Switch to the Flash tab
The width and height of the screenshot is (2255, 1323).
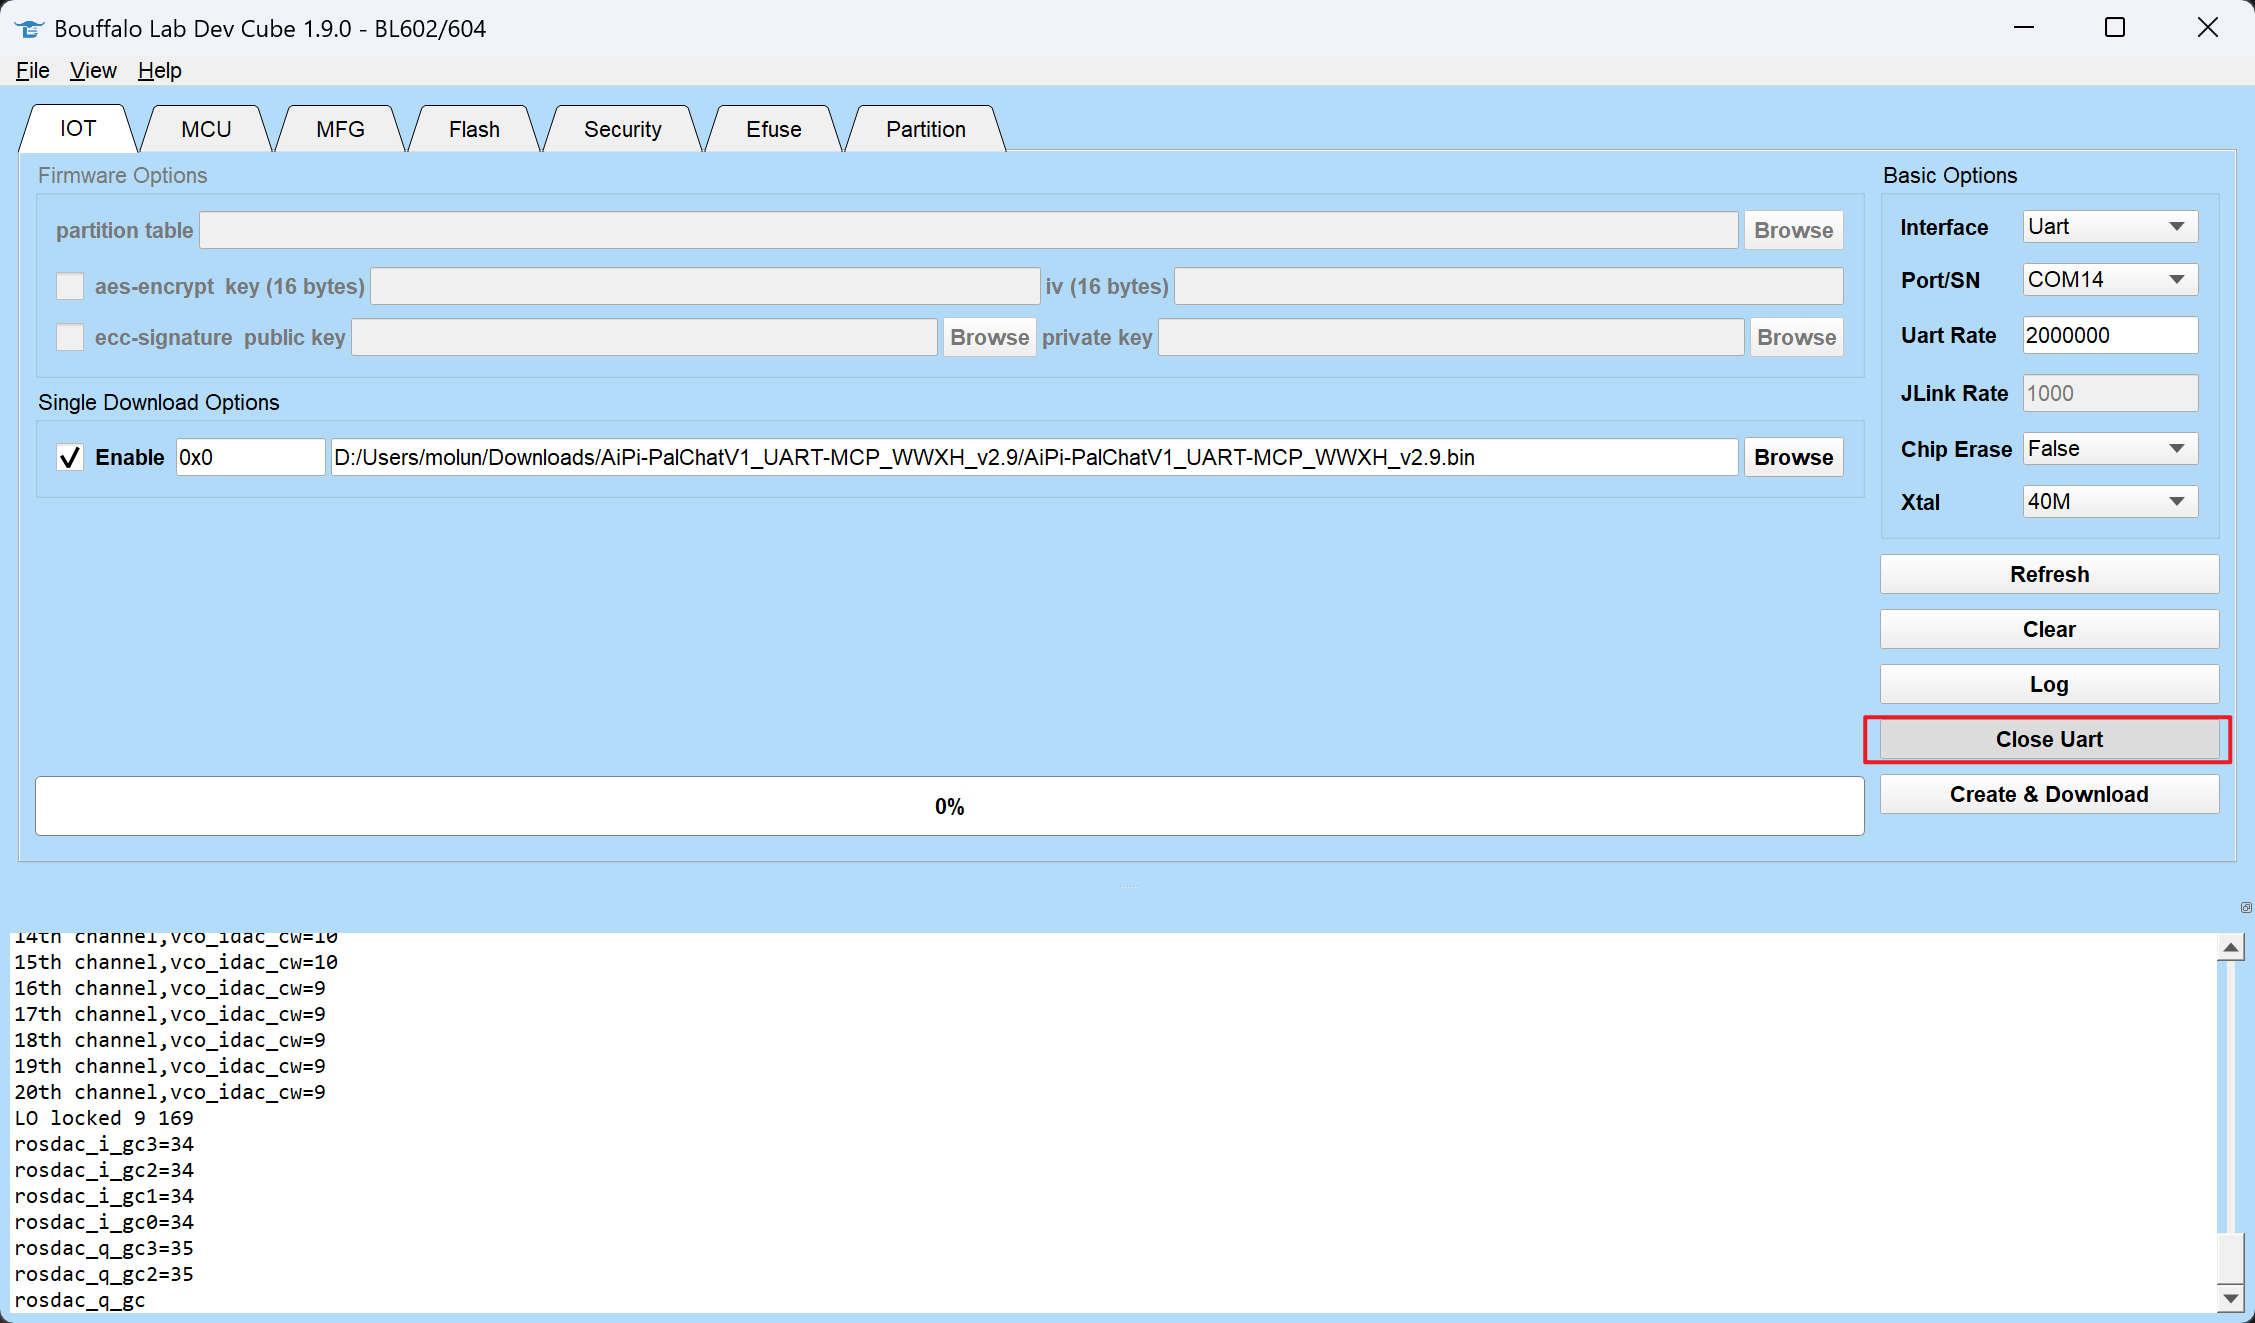pyautogui.click(x=474, y=129)
